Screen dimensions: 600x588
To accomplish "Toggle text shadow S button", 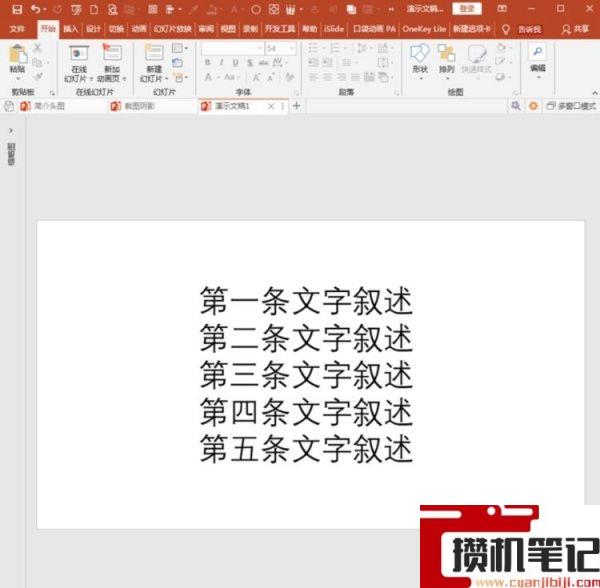I will [x=249, y=63].
